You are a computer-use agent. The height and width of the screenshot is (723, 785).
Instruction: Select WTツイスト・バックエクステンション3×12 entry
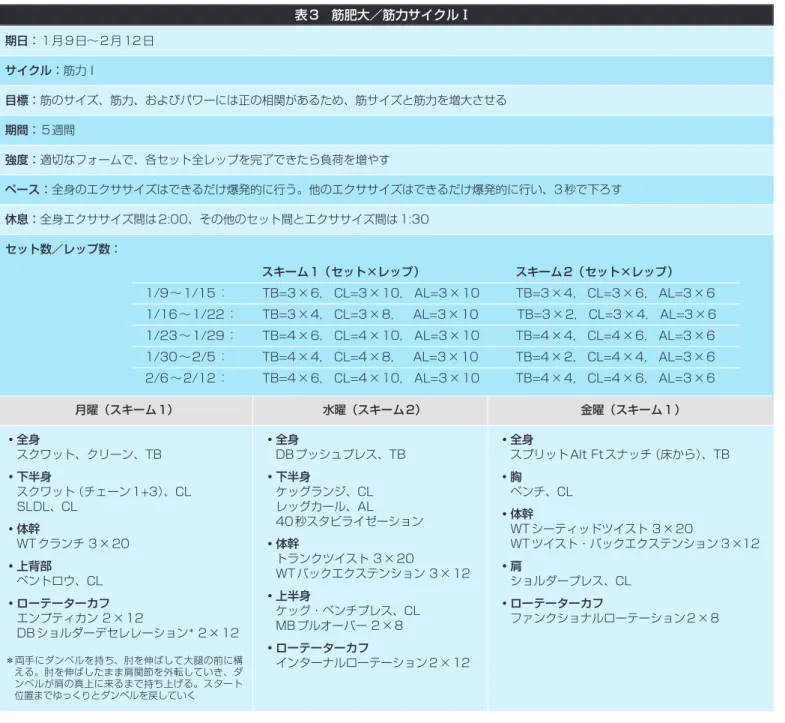635,544
